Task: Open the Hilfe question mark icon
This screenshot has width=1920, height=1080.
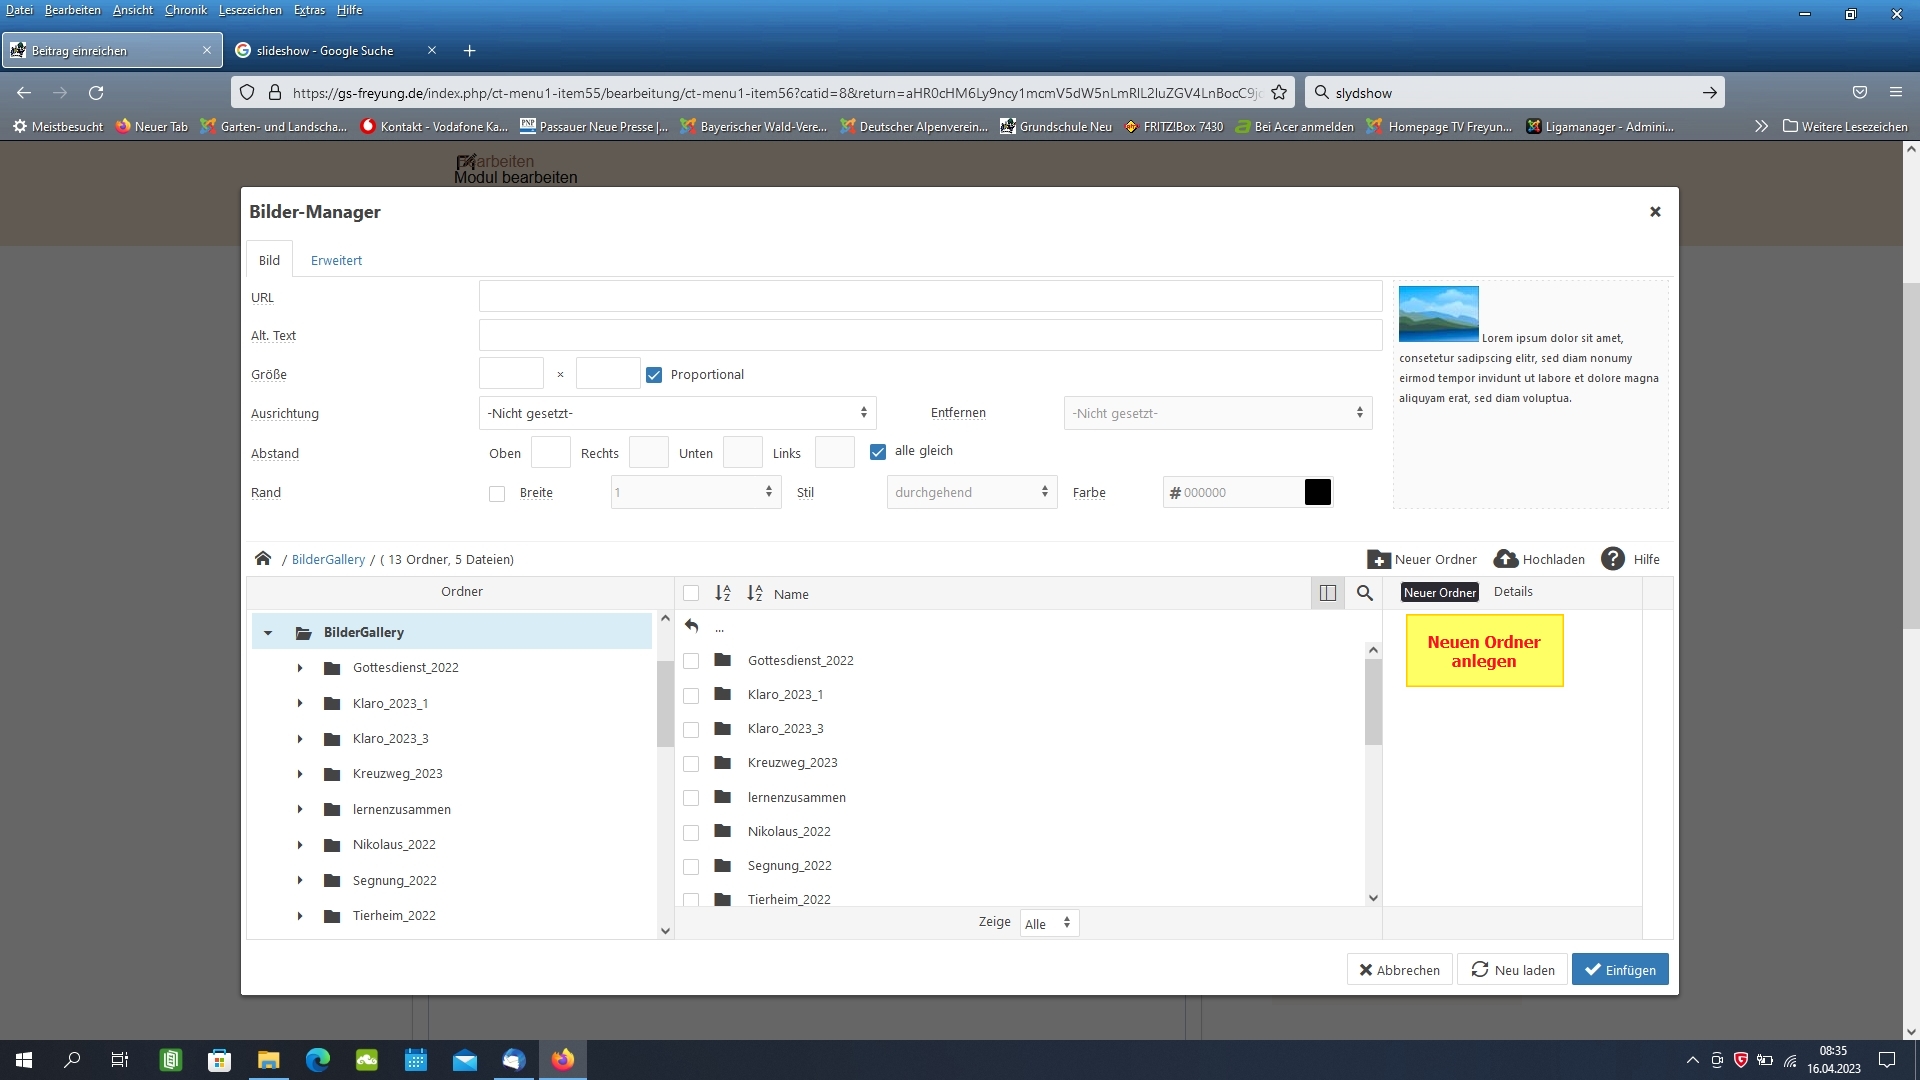Action: click(1612, 559)
